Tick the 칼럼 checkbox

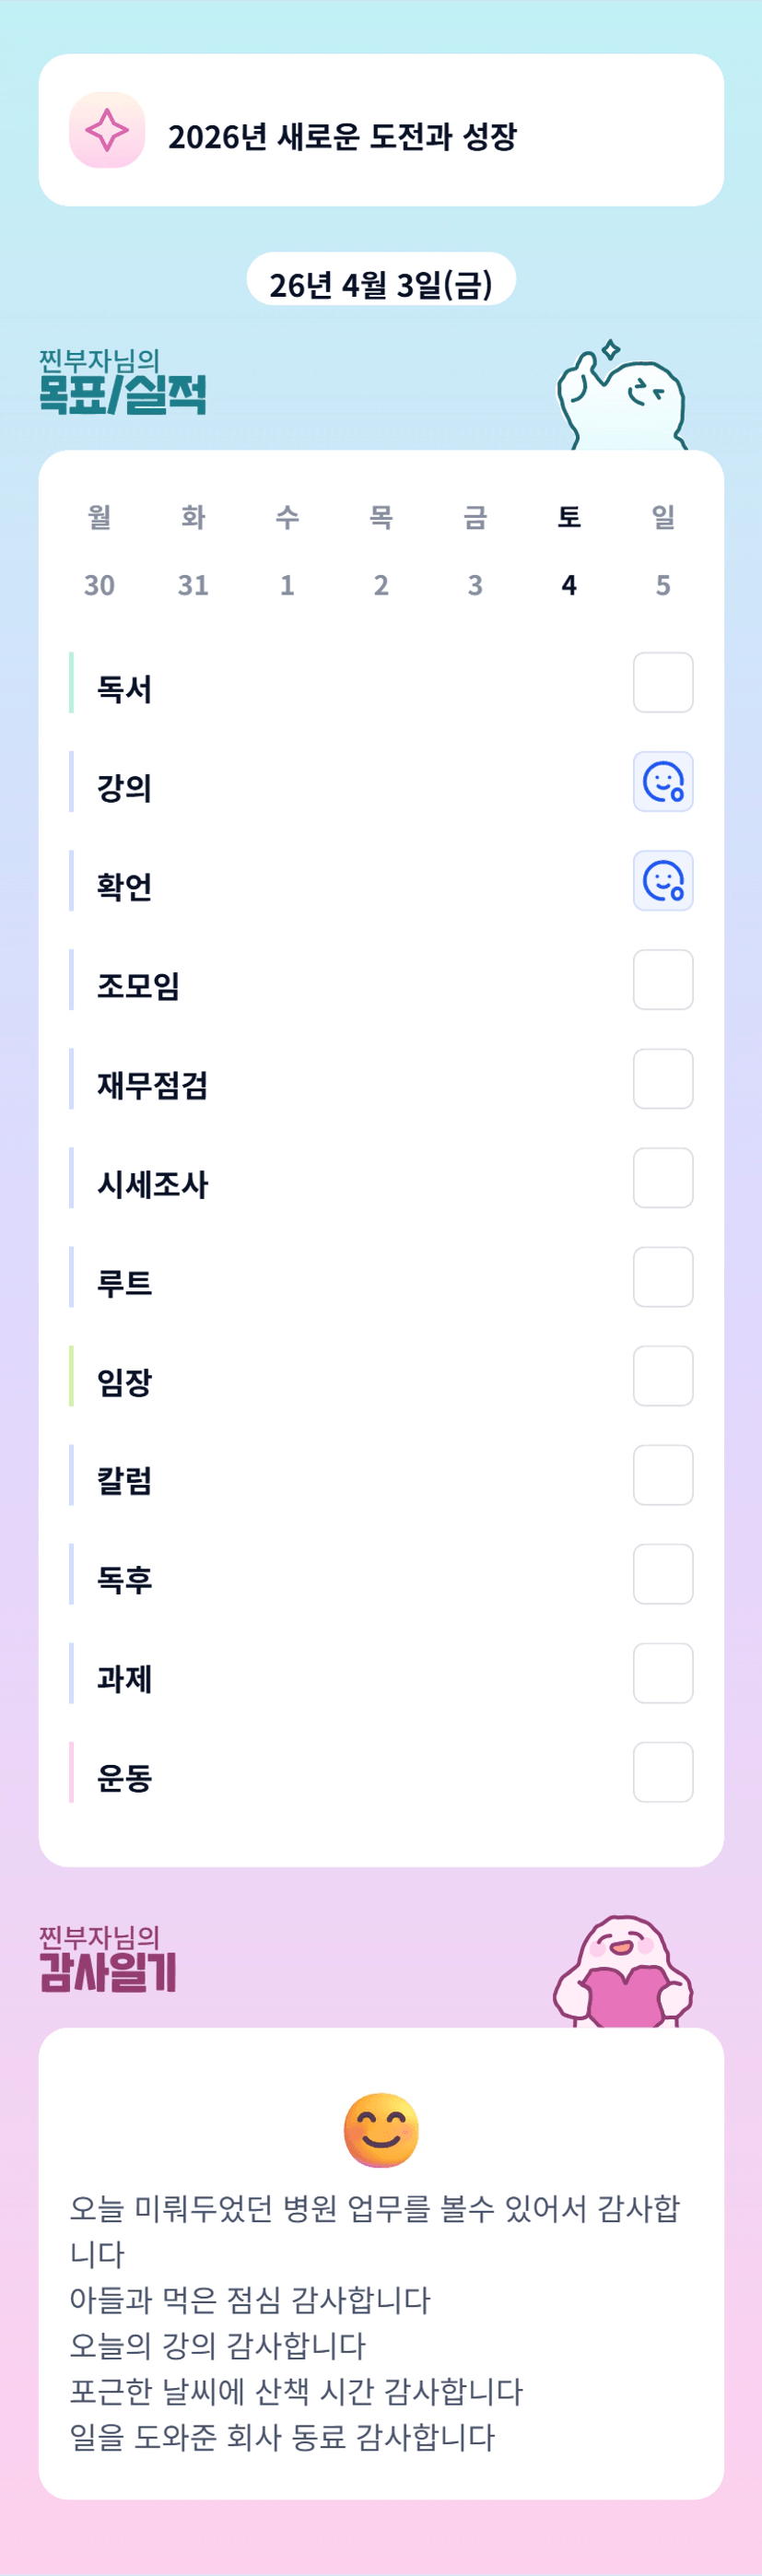click(663, 1474)
